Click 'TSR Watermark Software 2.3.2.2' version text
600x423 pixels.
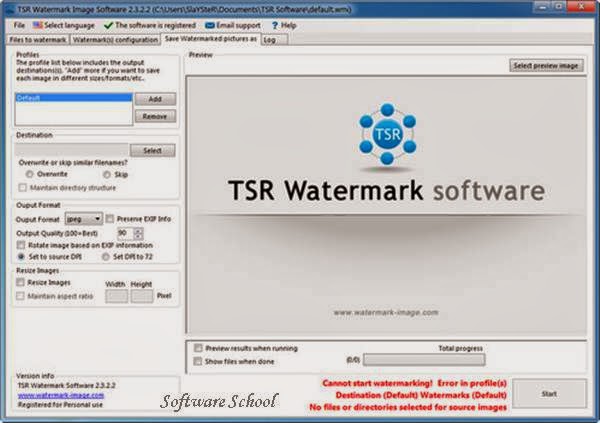click(67, 385)
